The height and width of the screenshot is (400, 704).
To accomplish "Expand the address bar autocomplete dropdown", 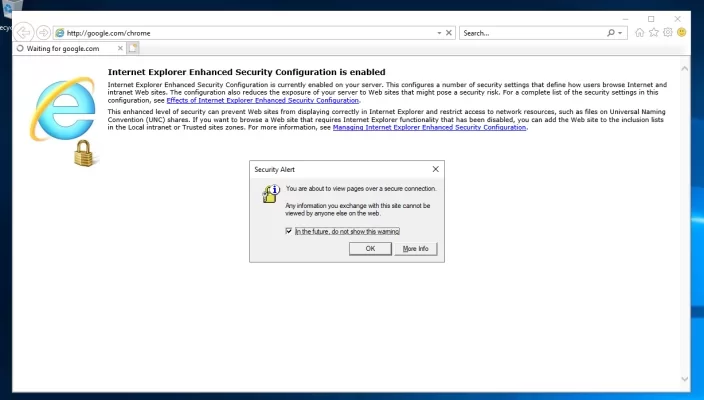I will click(438, 33).
